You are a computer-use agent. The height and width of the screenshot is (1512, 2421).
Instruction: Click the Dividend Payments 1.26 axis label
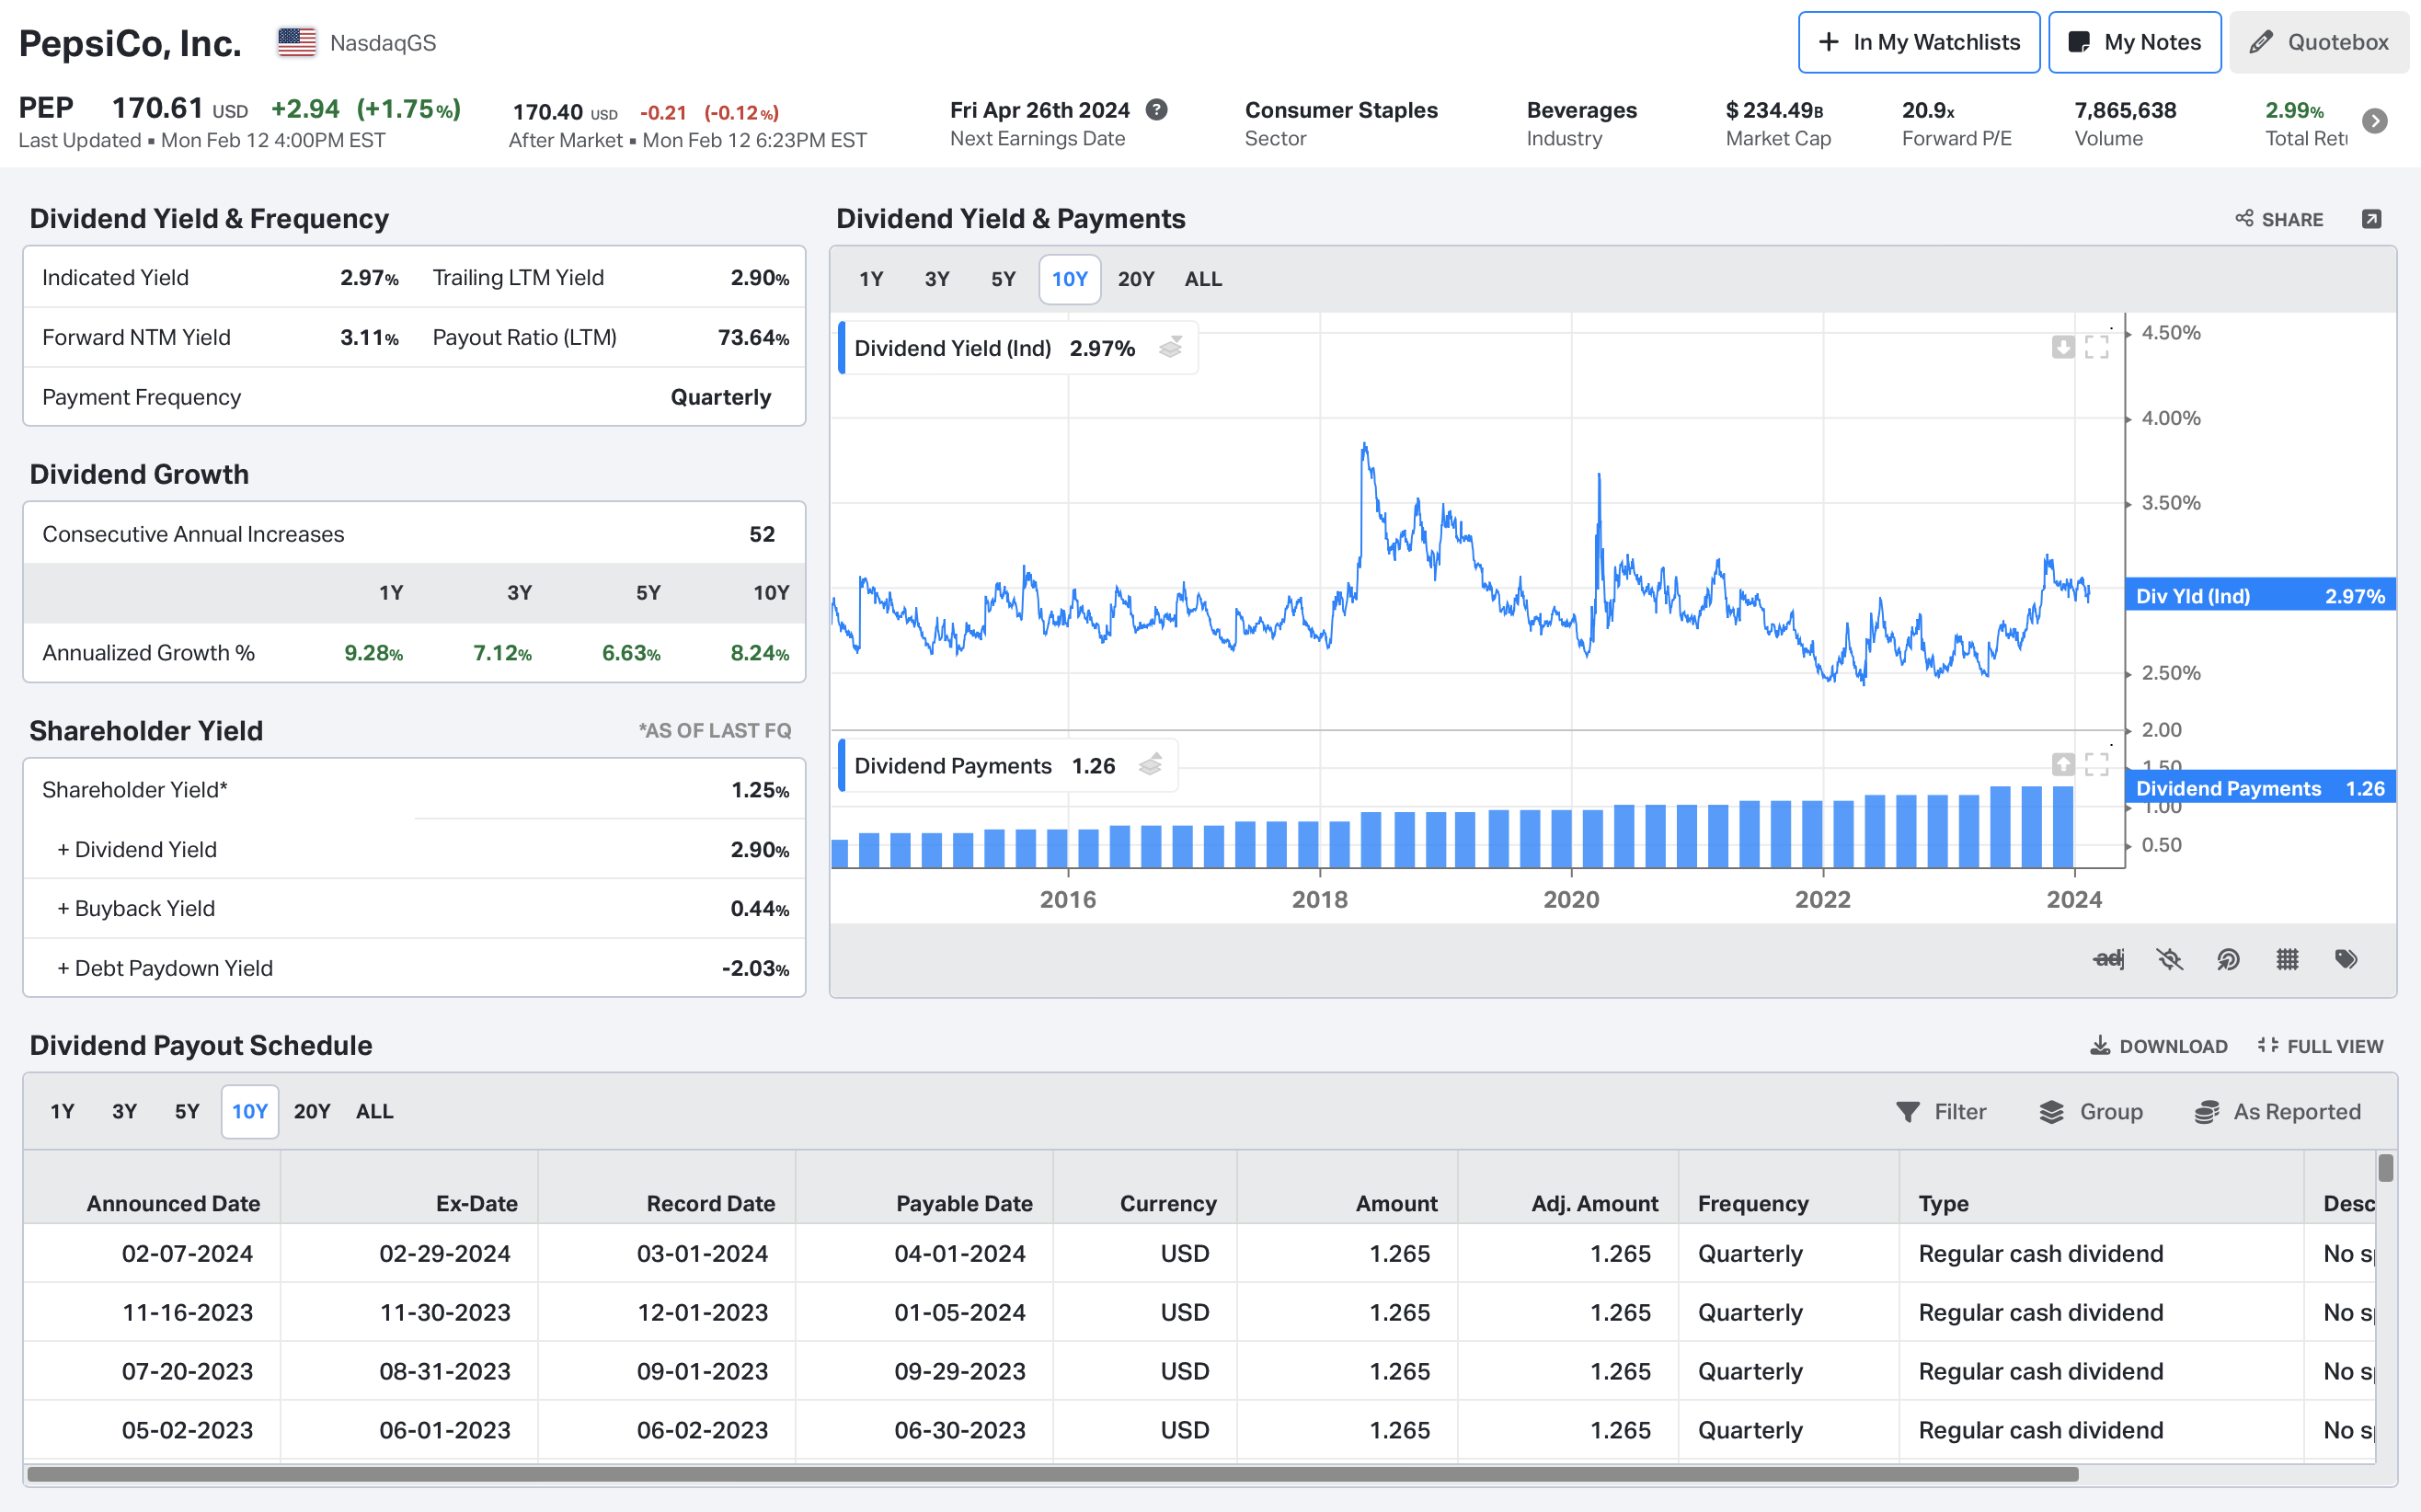click(x=2260, y=788)
